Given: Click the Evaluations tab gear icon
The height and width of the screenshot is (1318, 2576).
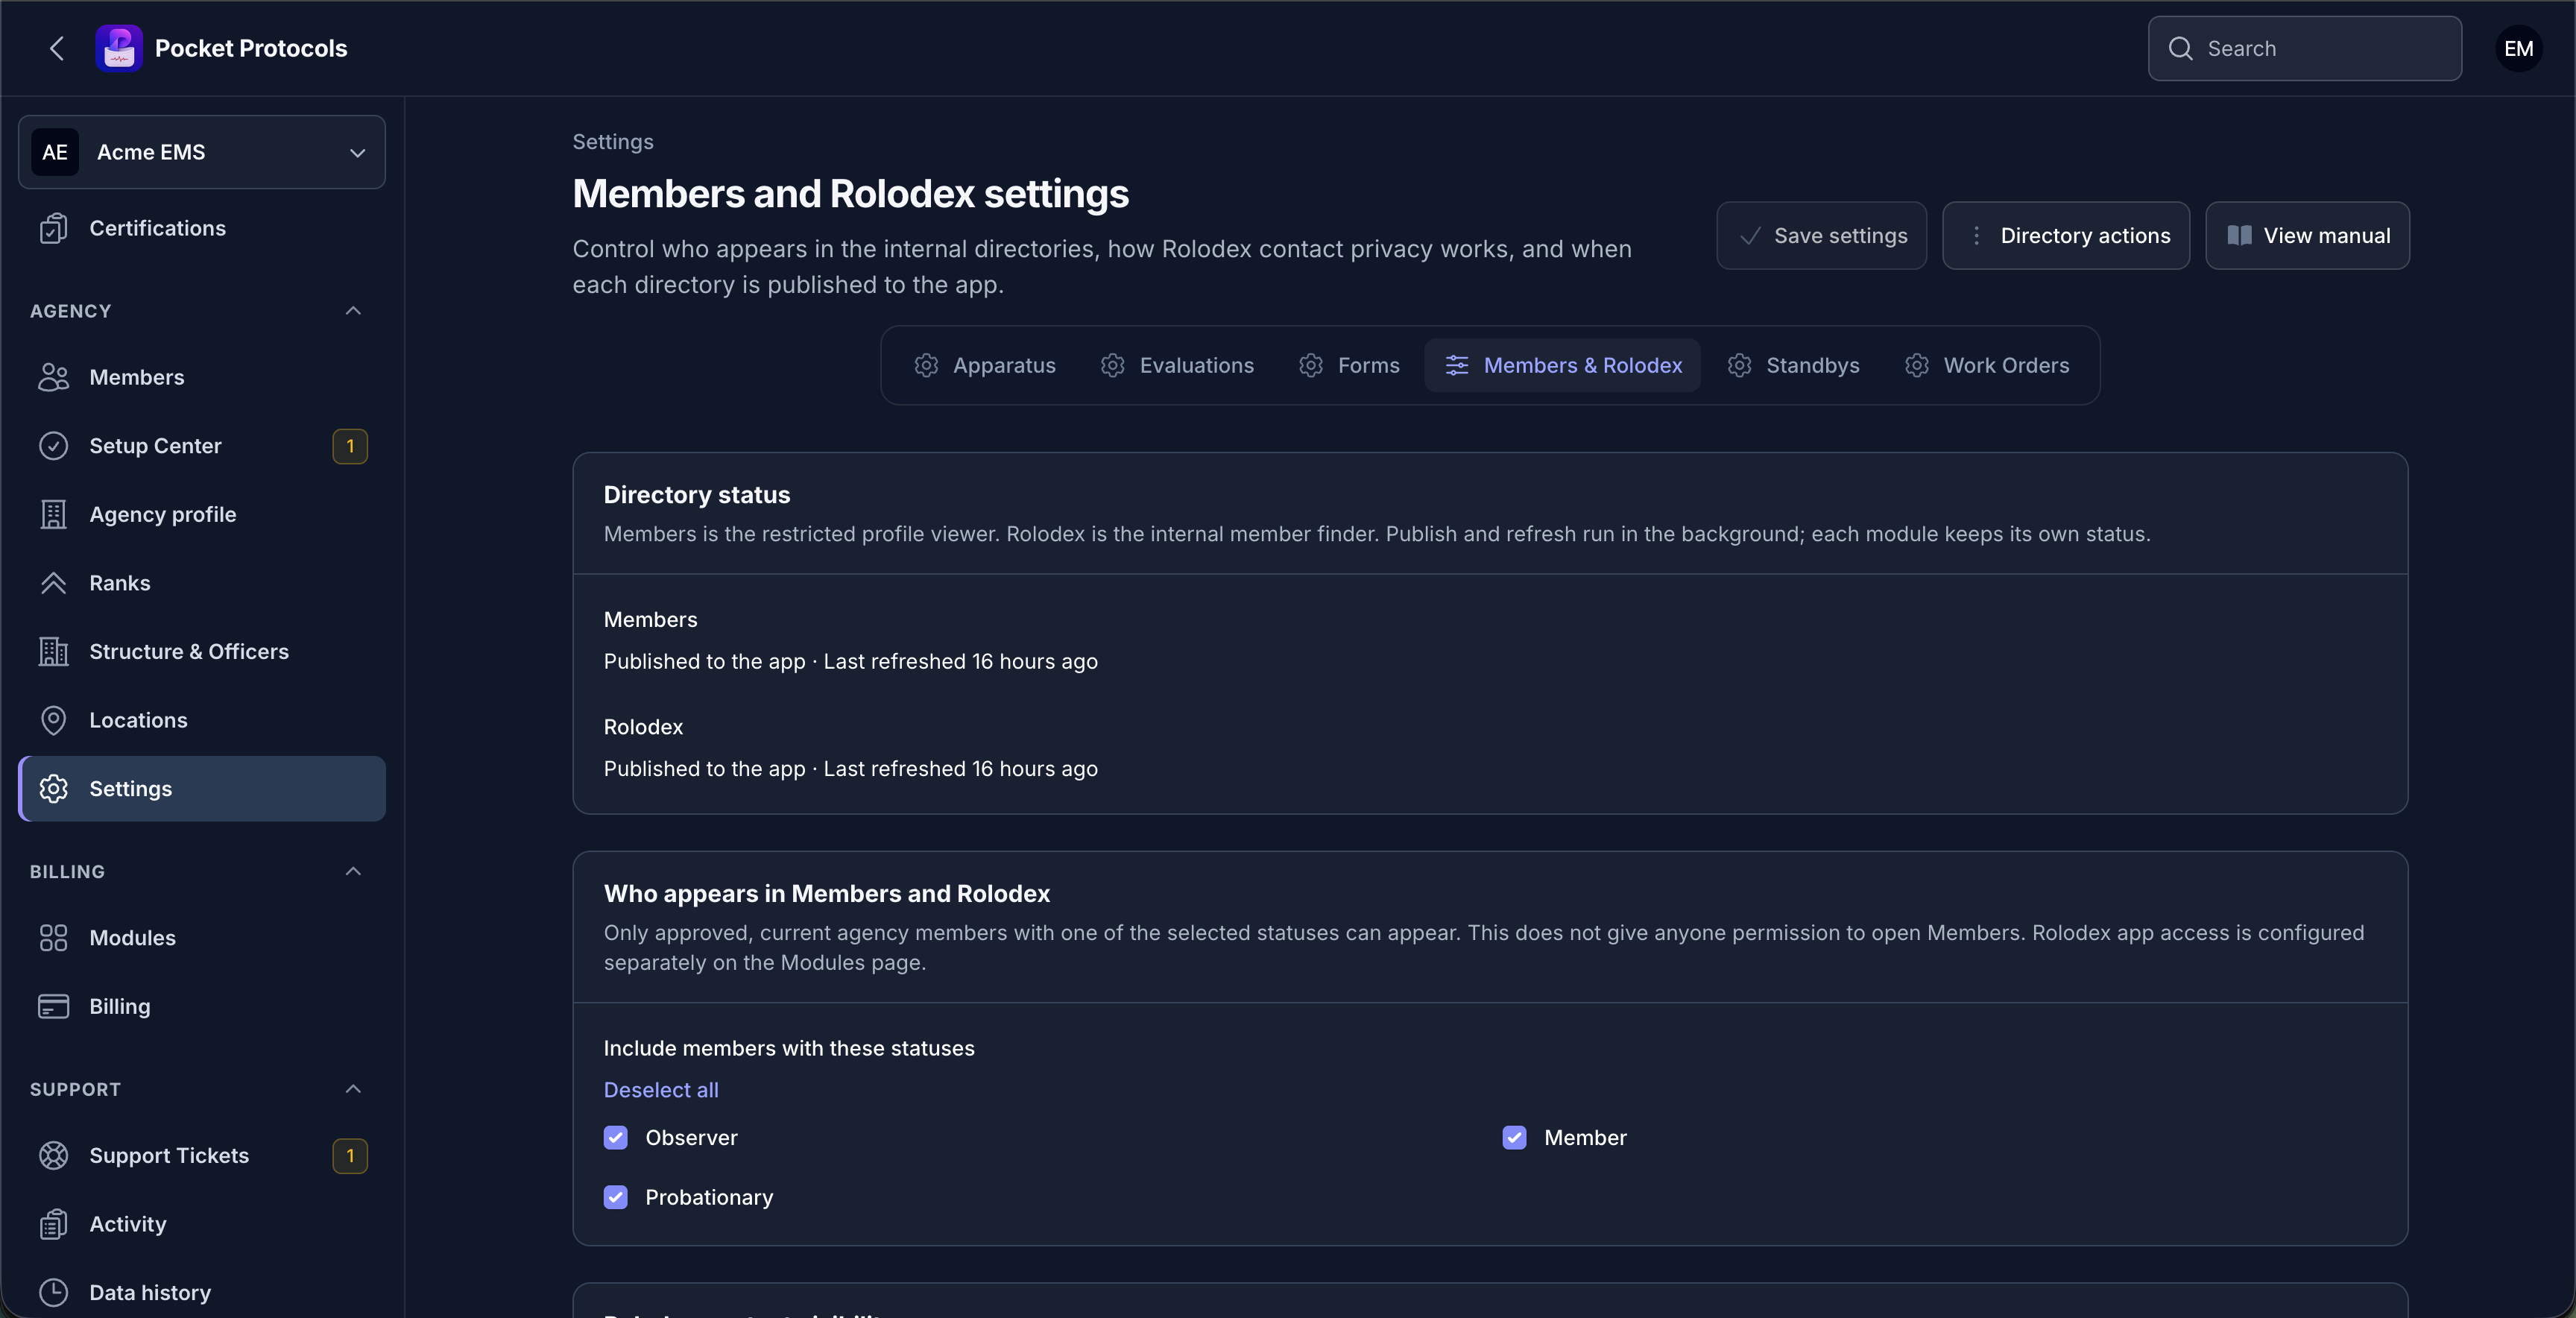Looking at the screenshot, I should (1113, 365).
